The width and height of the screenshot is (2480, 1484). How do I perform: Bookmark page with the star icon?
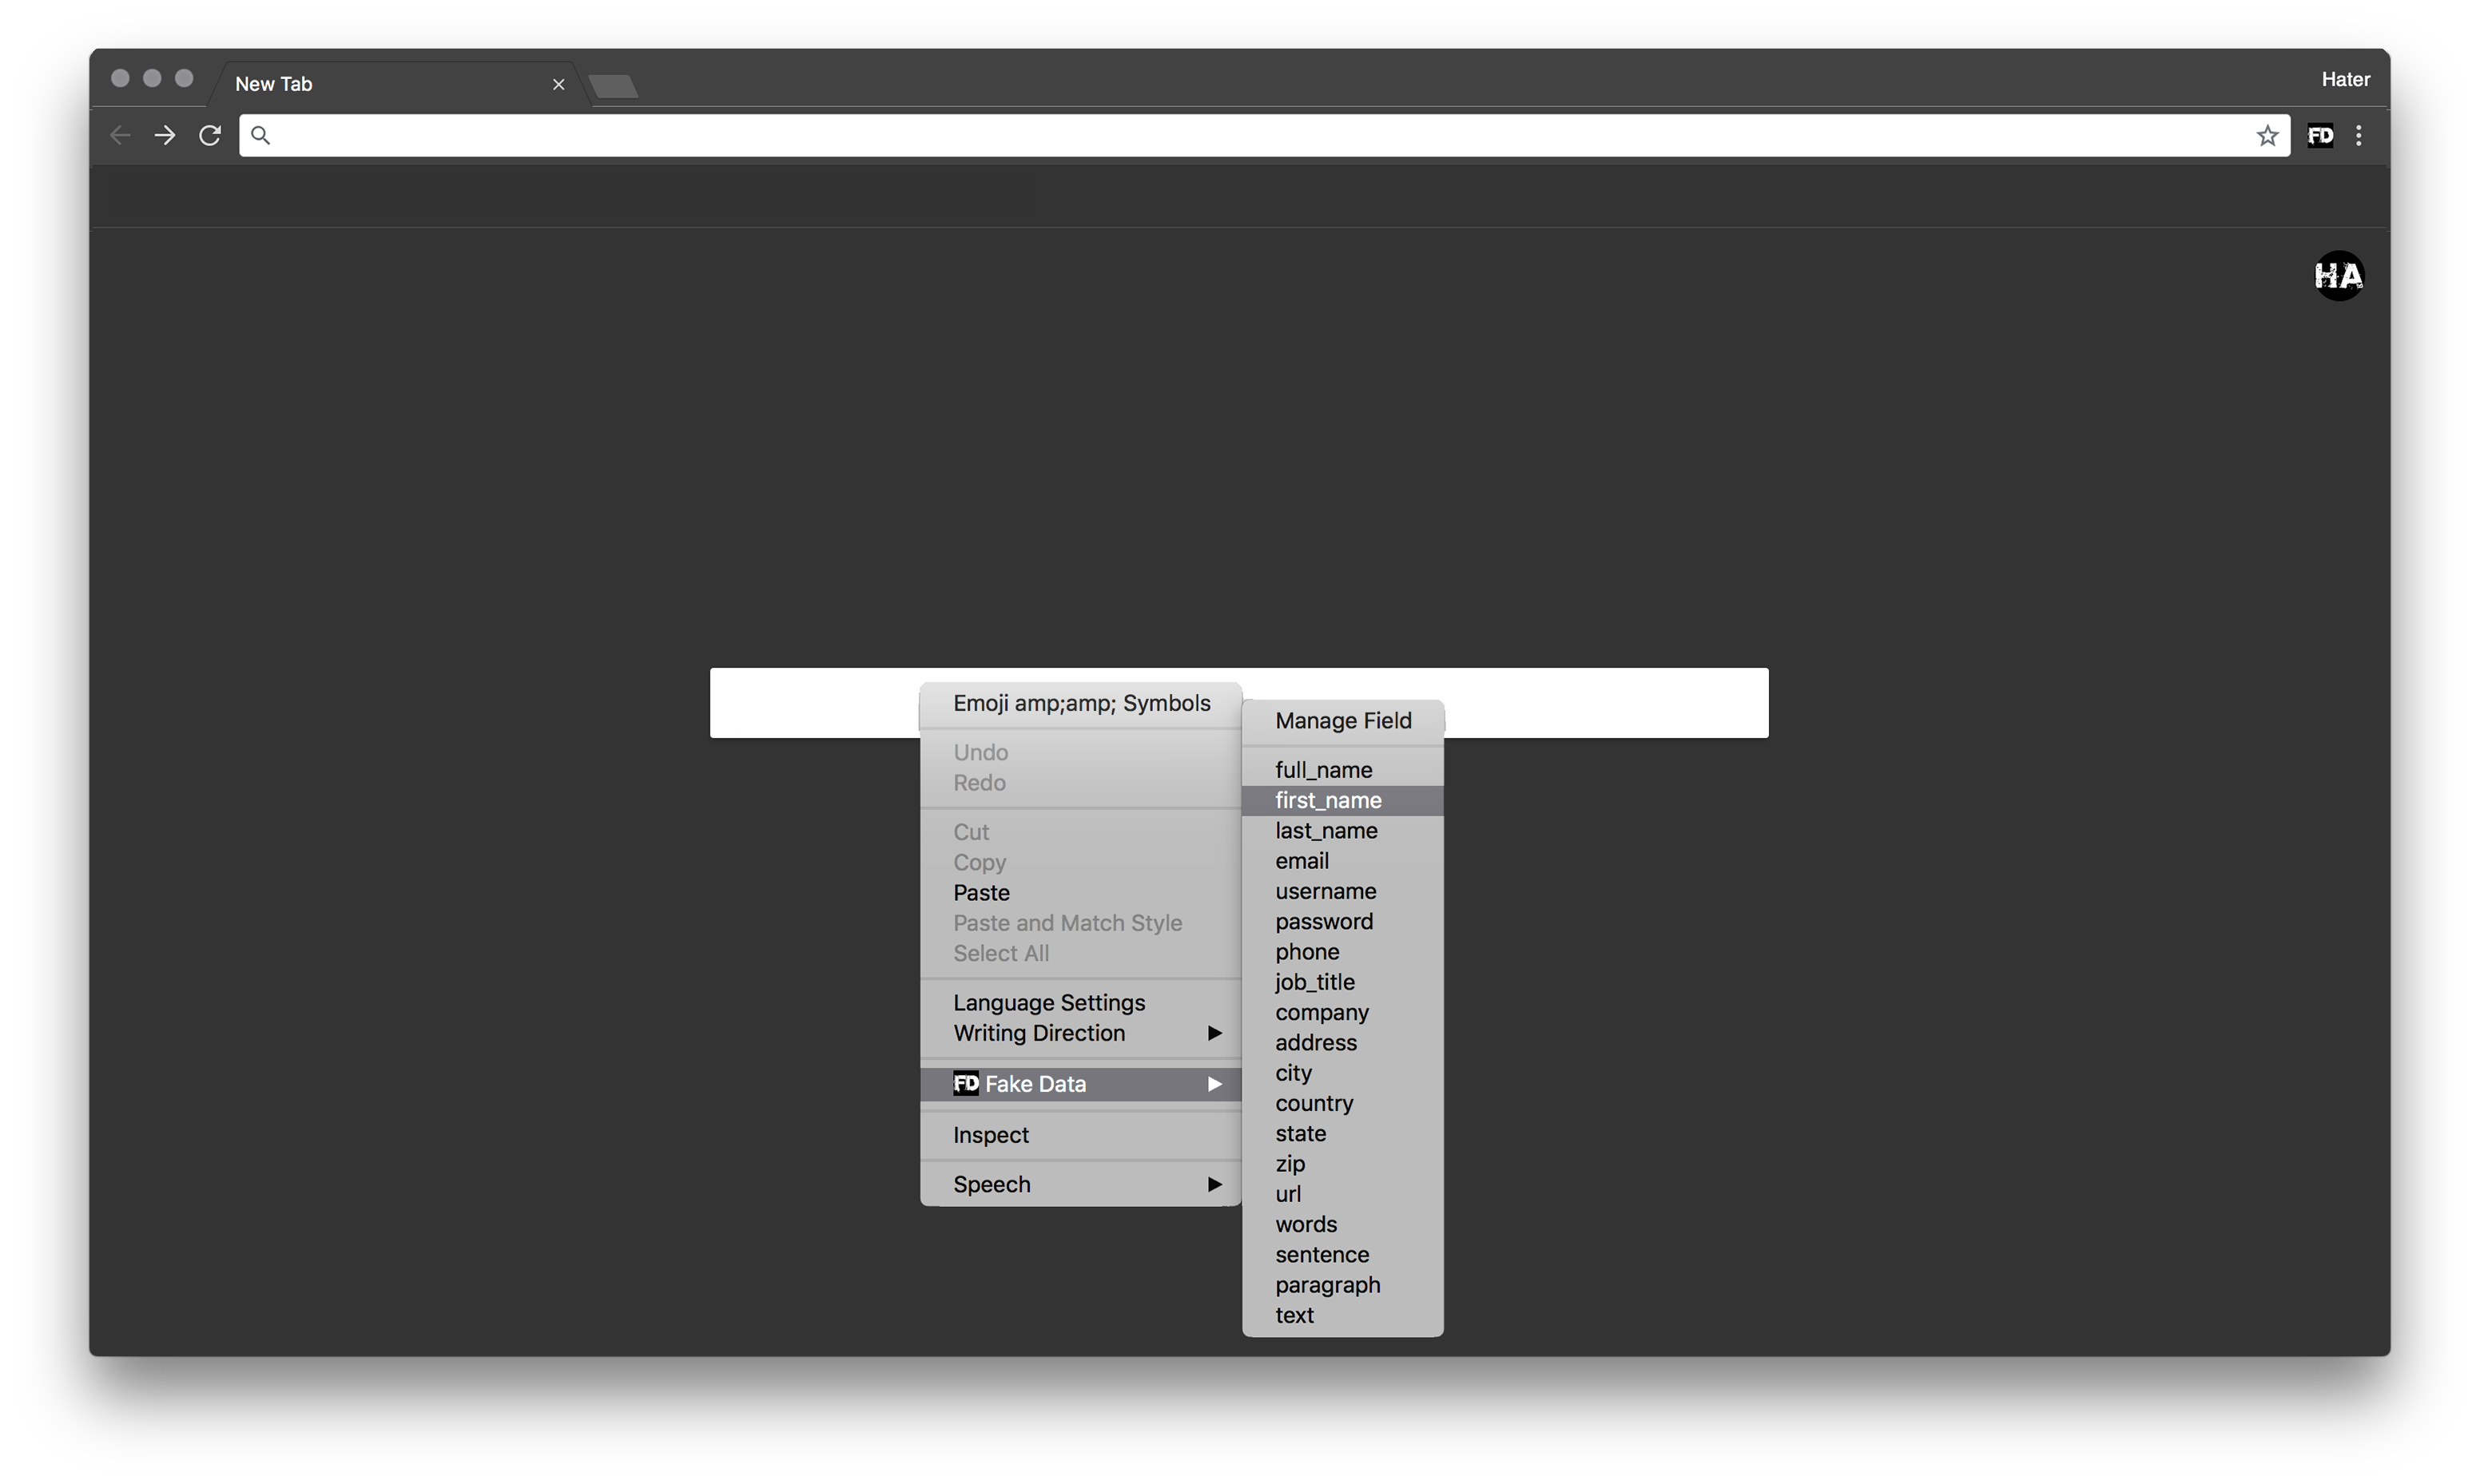(2267, 135)
